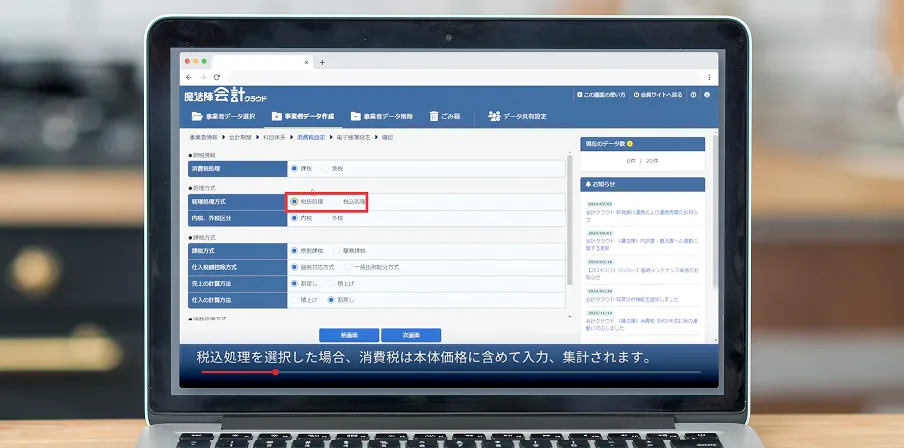The height and width of the screenshot is (448, 904).
Task: Open the 内訳書・概況書への連動 notice
Action: coord(641,244)
